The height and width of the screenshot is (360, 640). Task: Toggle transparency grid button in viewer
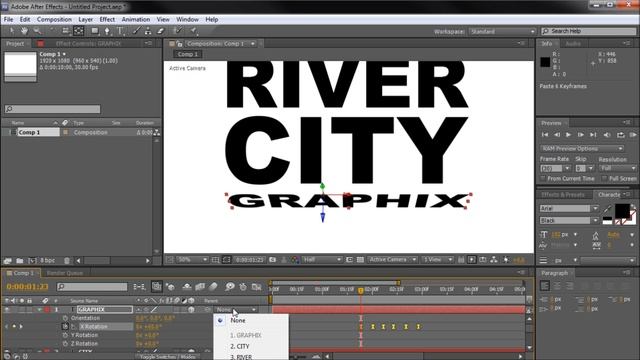(360, 260)
